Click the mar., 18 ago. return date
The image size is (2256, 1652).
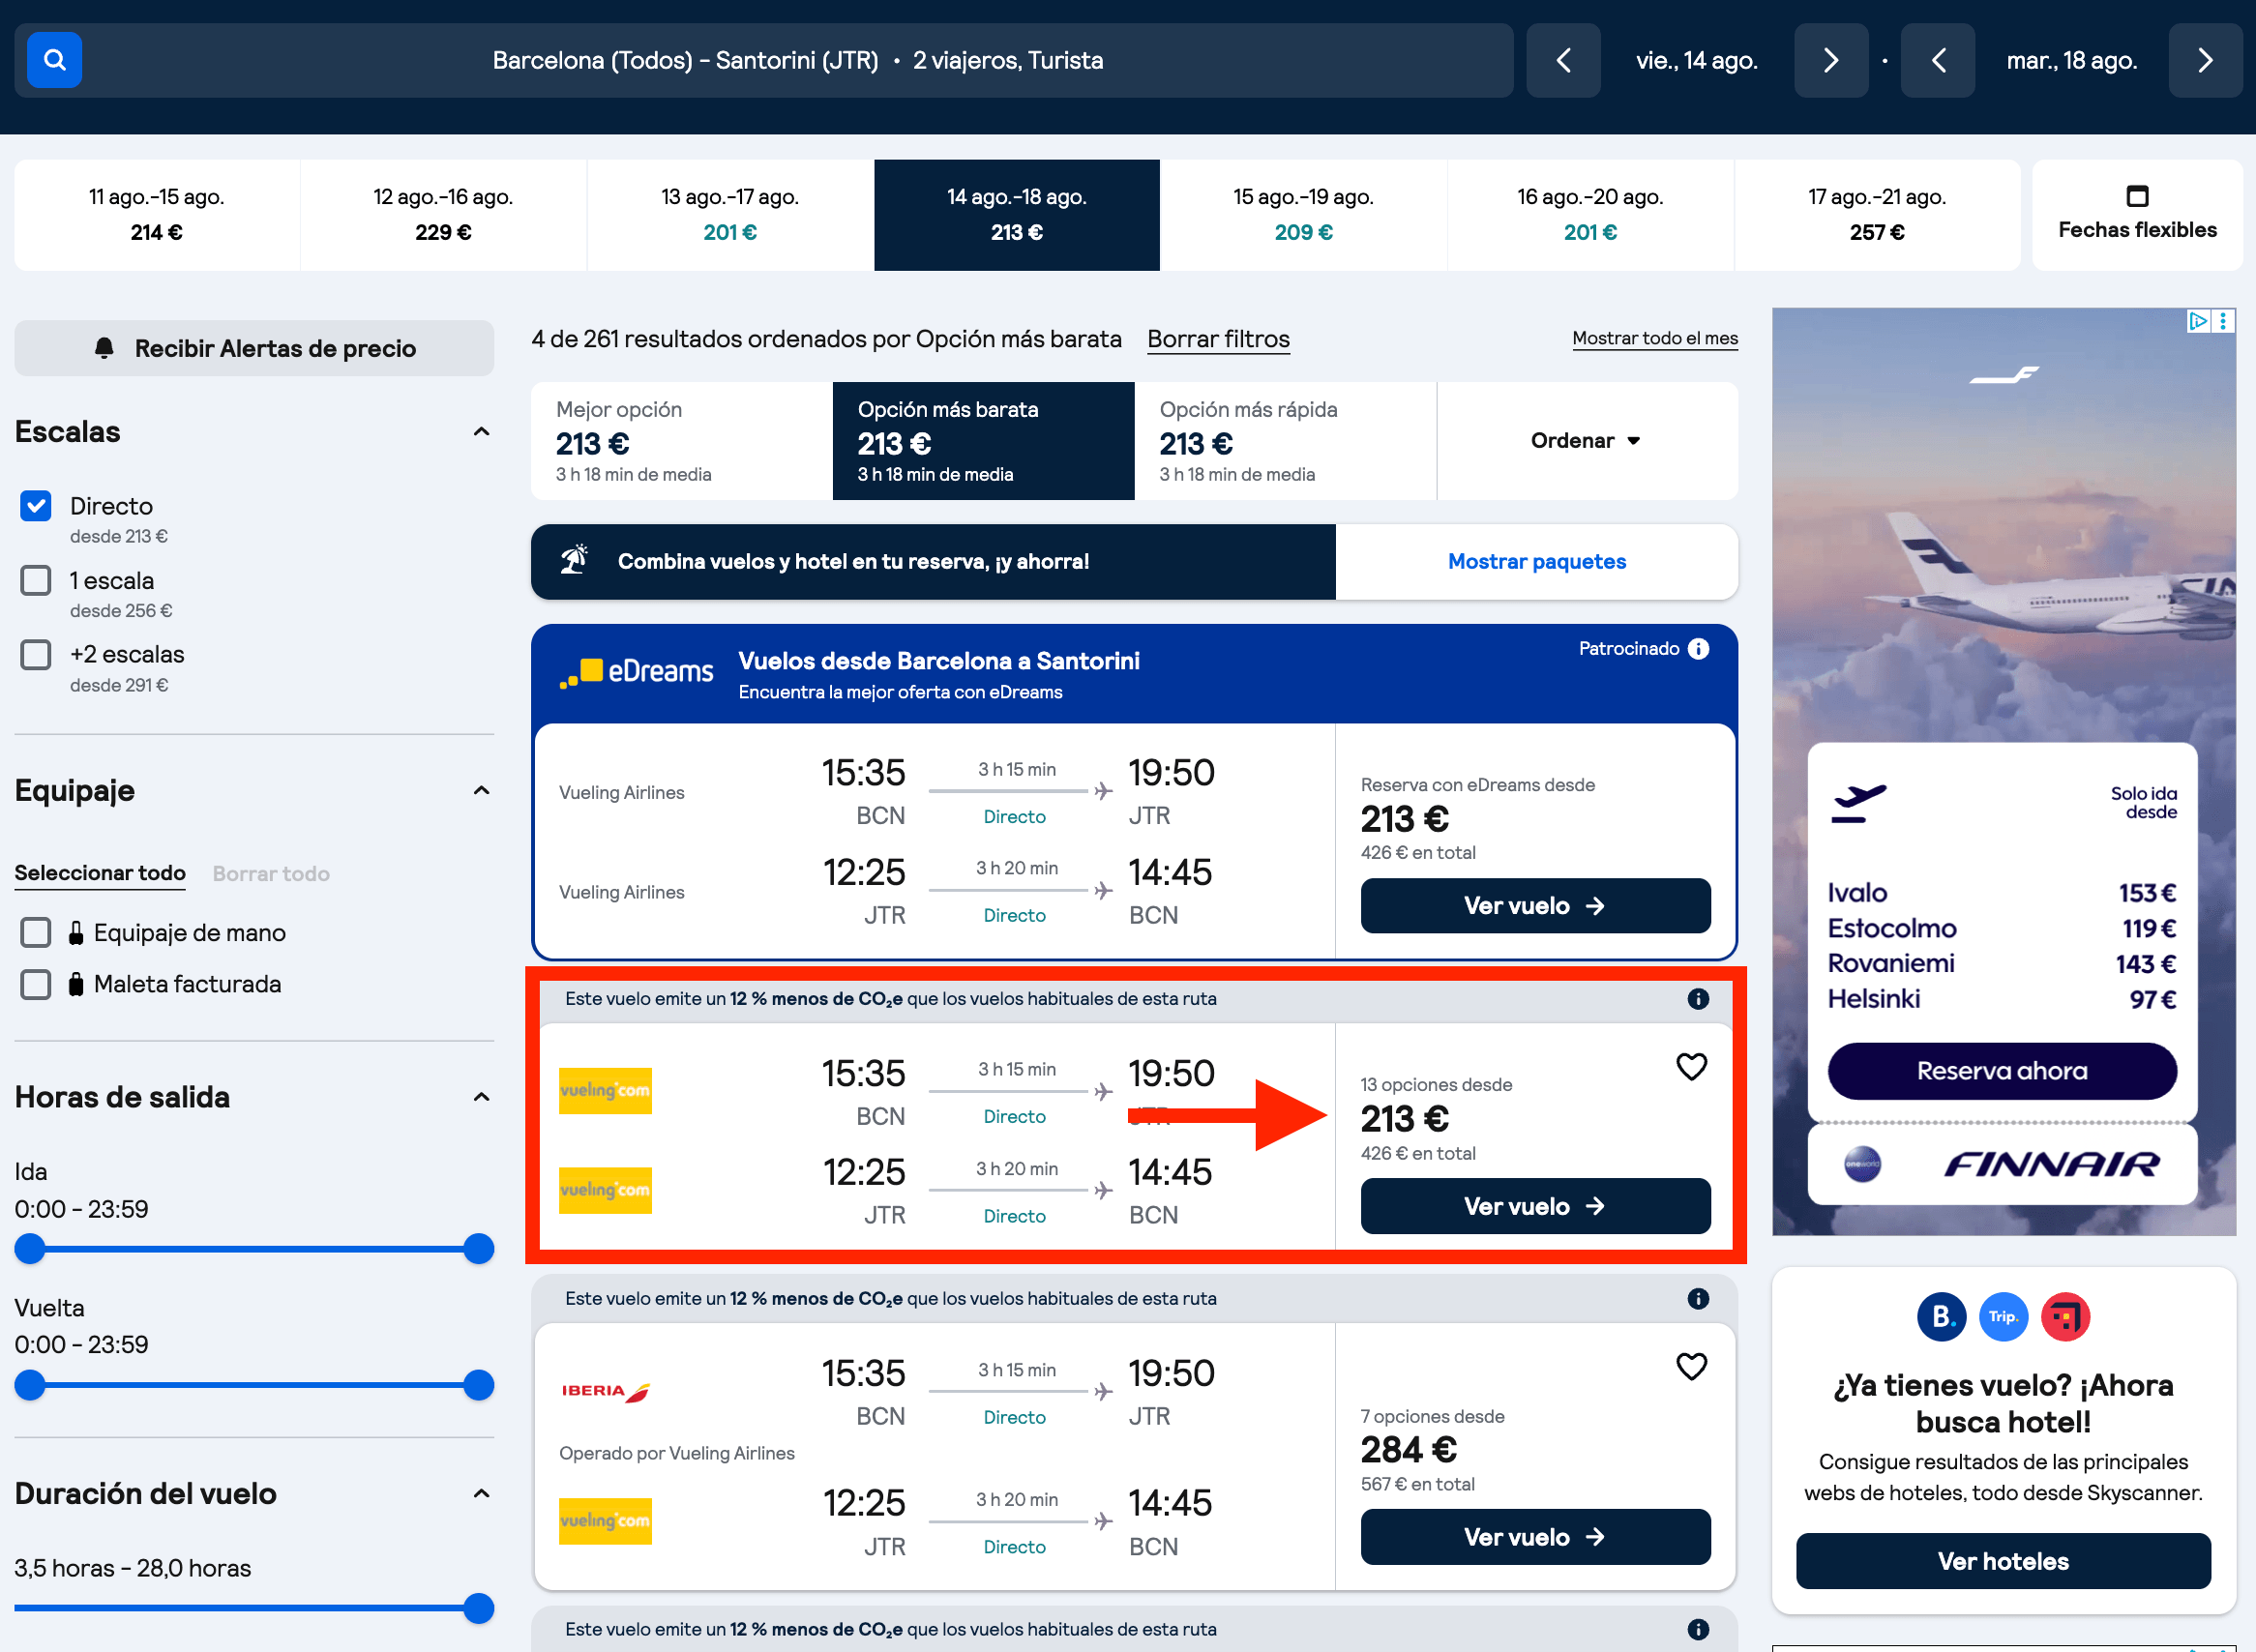coord(2071,60)
